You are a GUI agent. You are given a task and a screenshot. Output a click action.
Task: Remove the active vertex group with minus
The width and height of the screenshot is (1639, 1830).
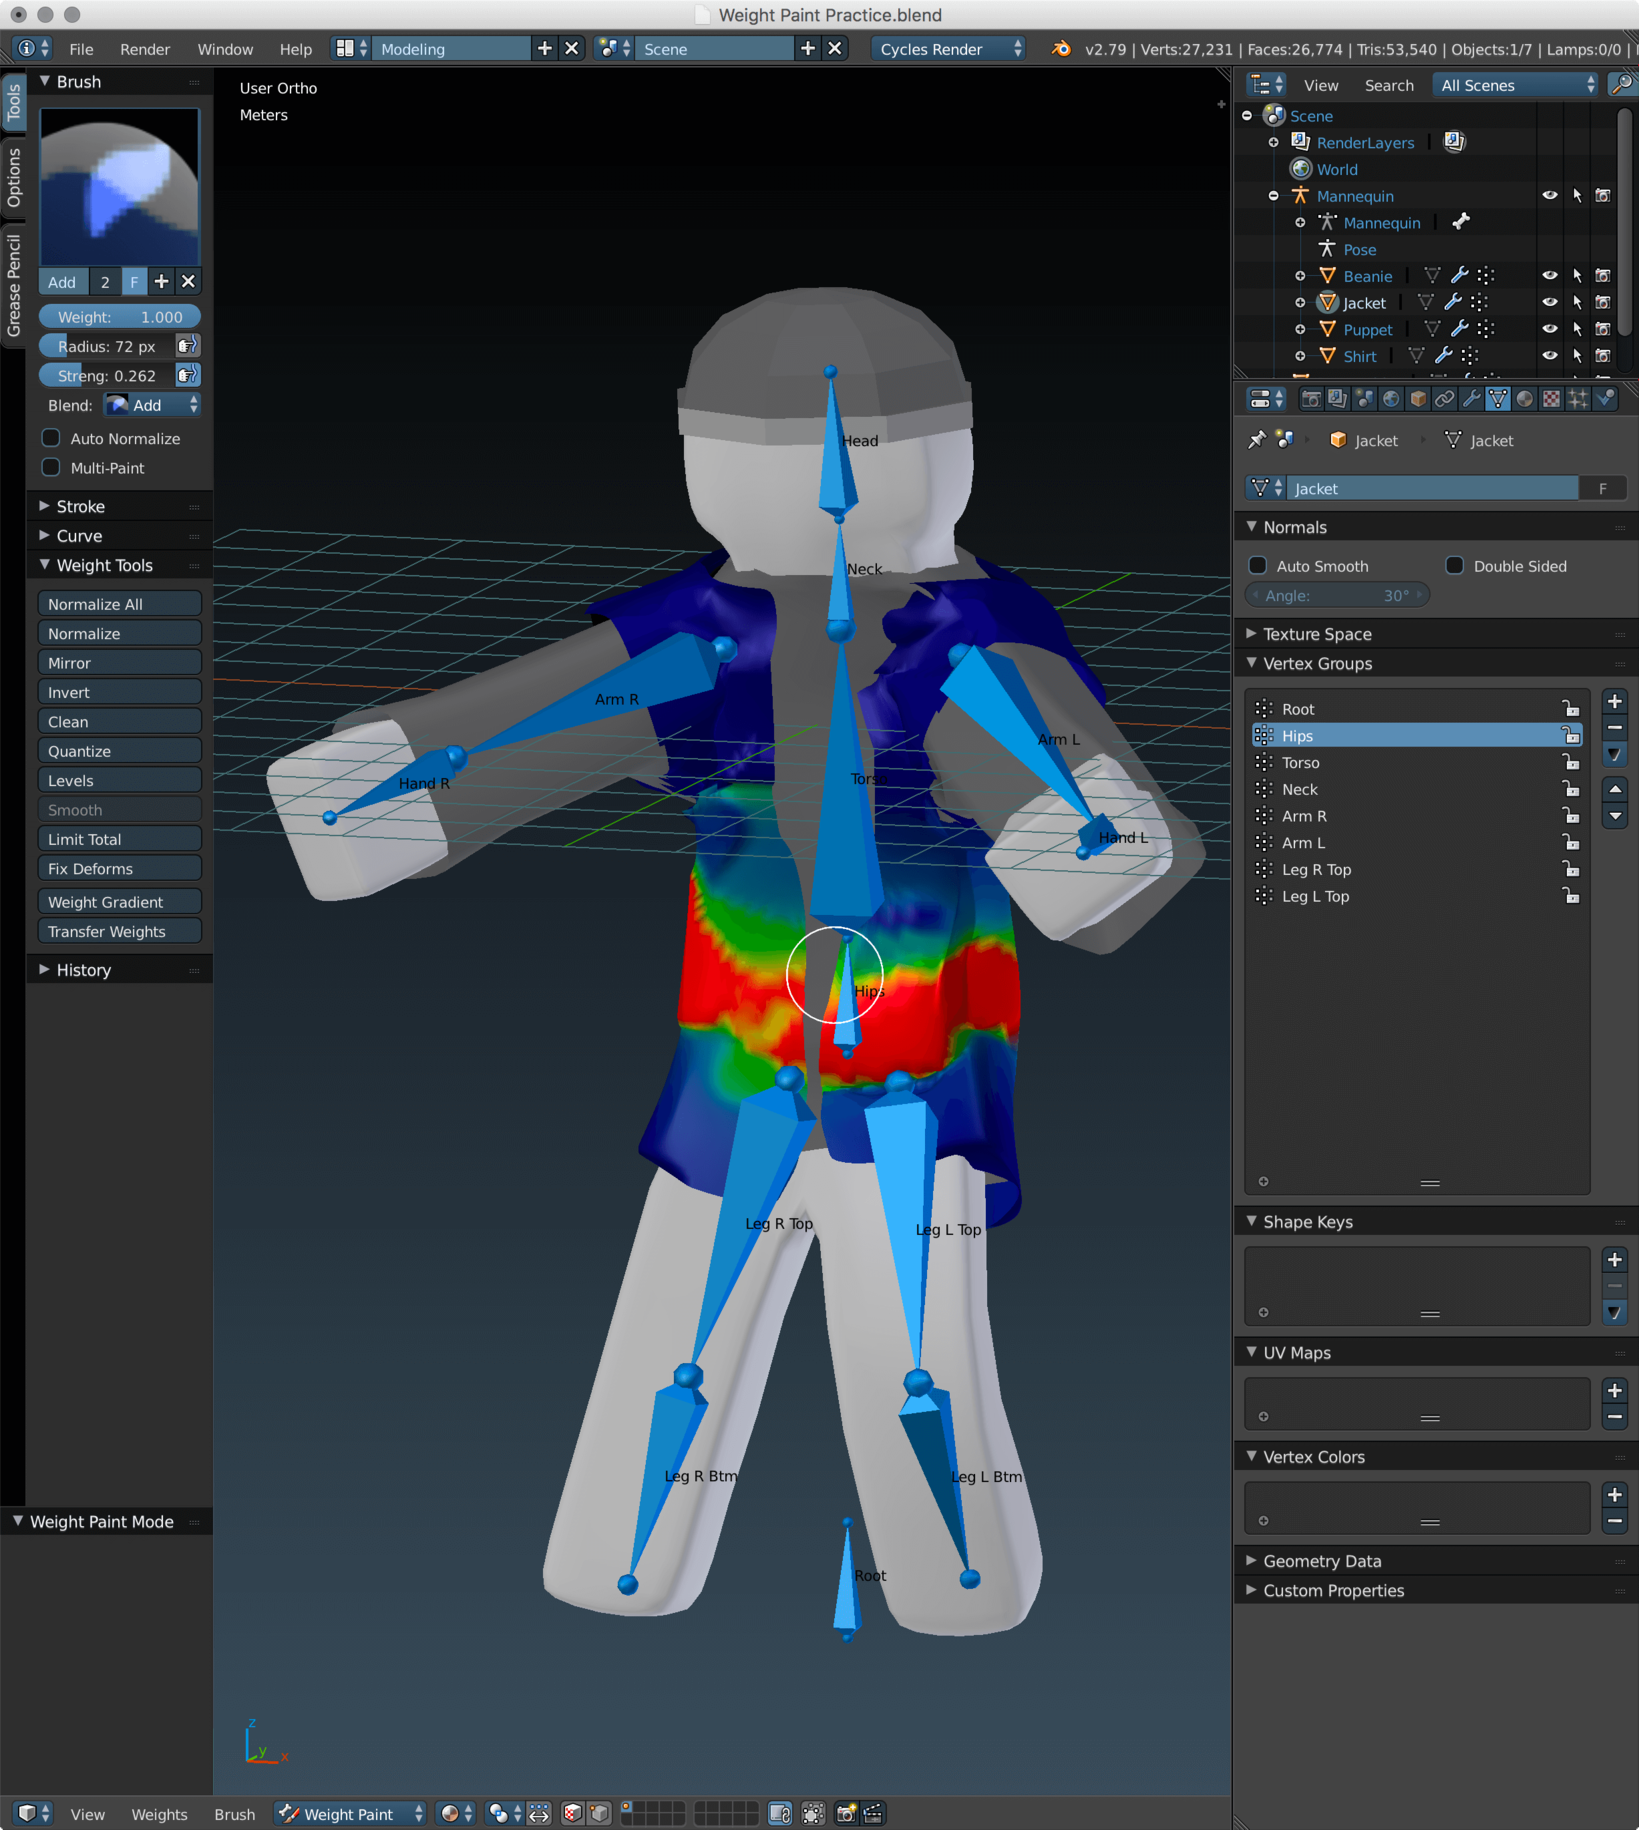(1614, 728)
